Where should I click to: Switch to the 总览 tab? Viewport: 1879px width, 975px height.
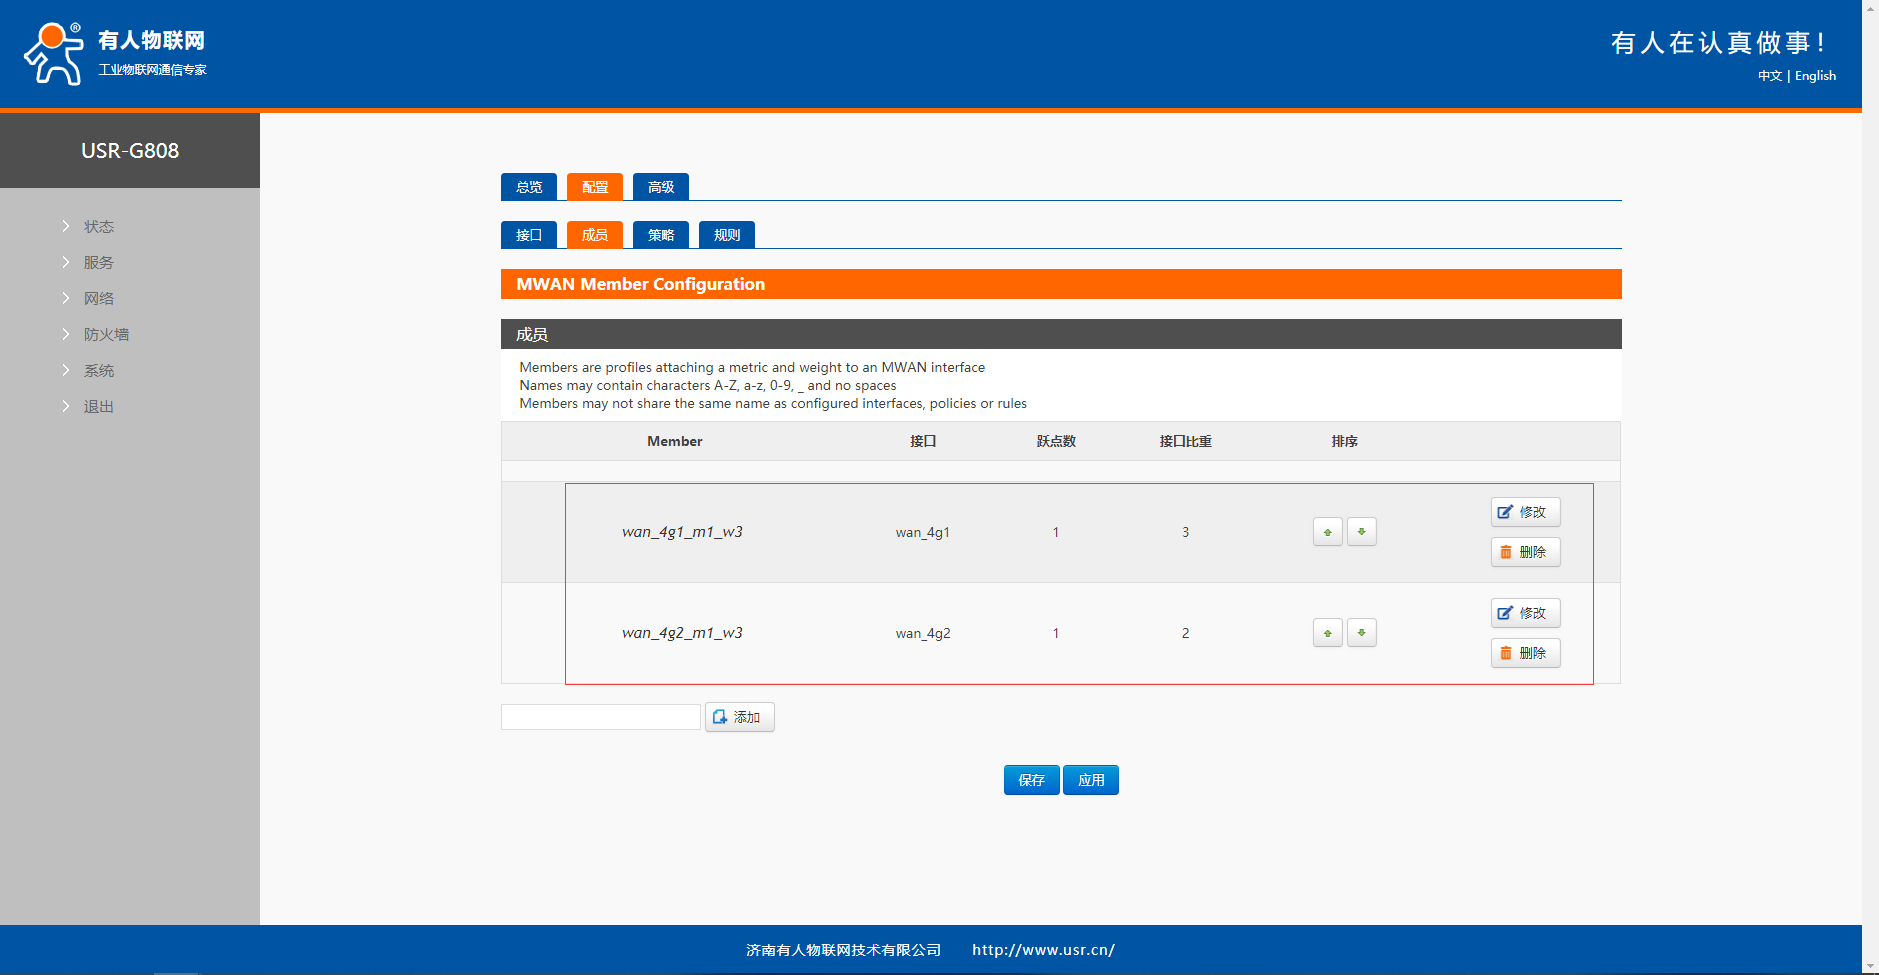point(528,187)
